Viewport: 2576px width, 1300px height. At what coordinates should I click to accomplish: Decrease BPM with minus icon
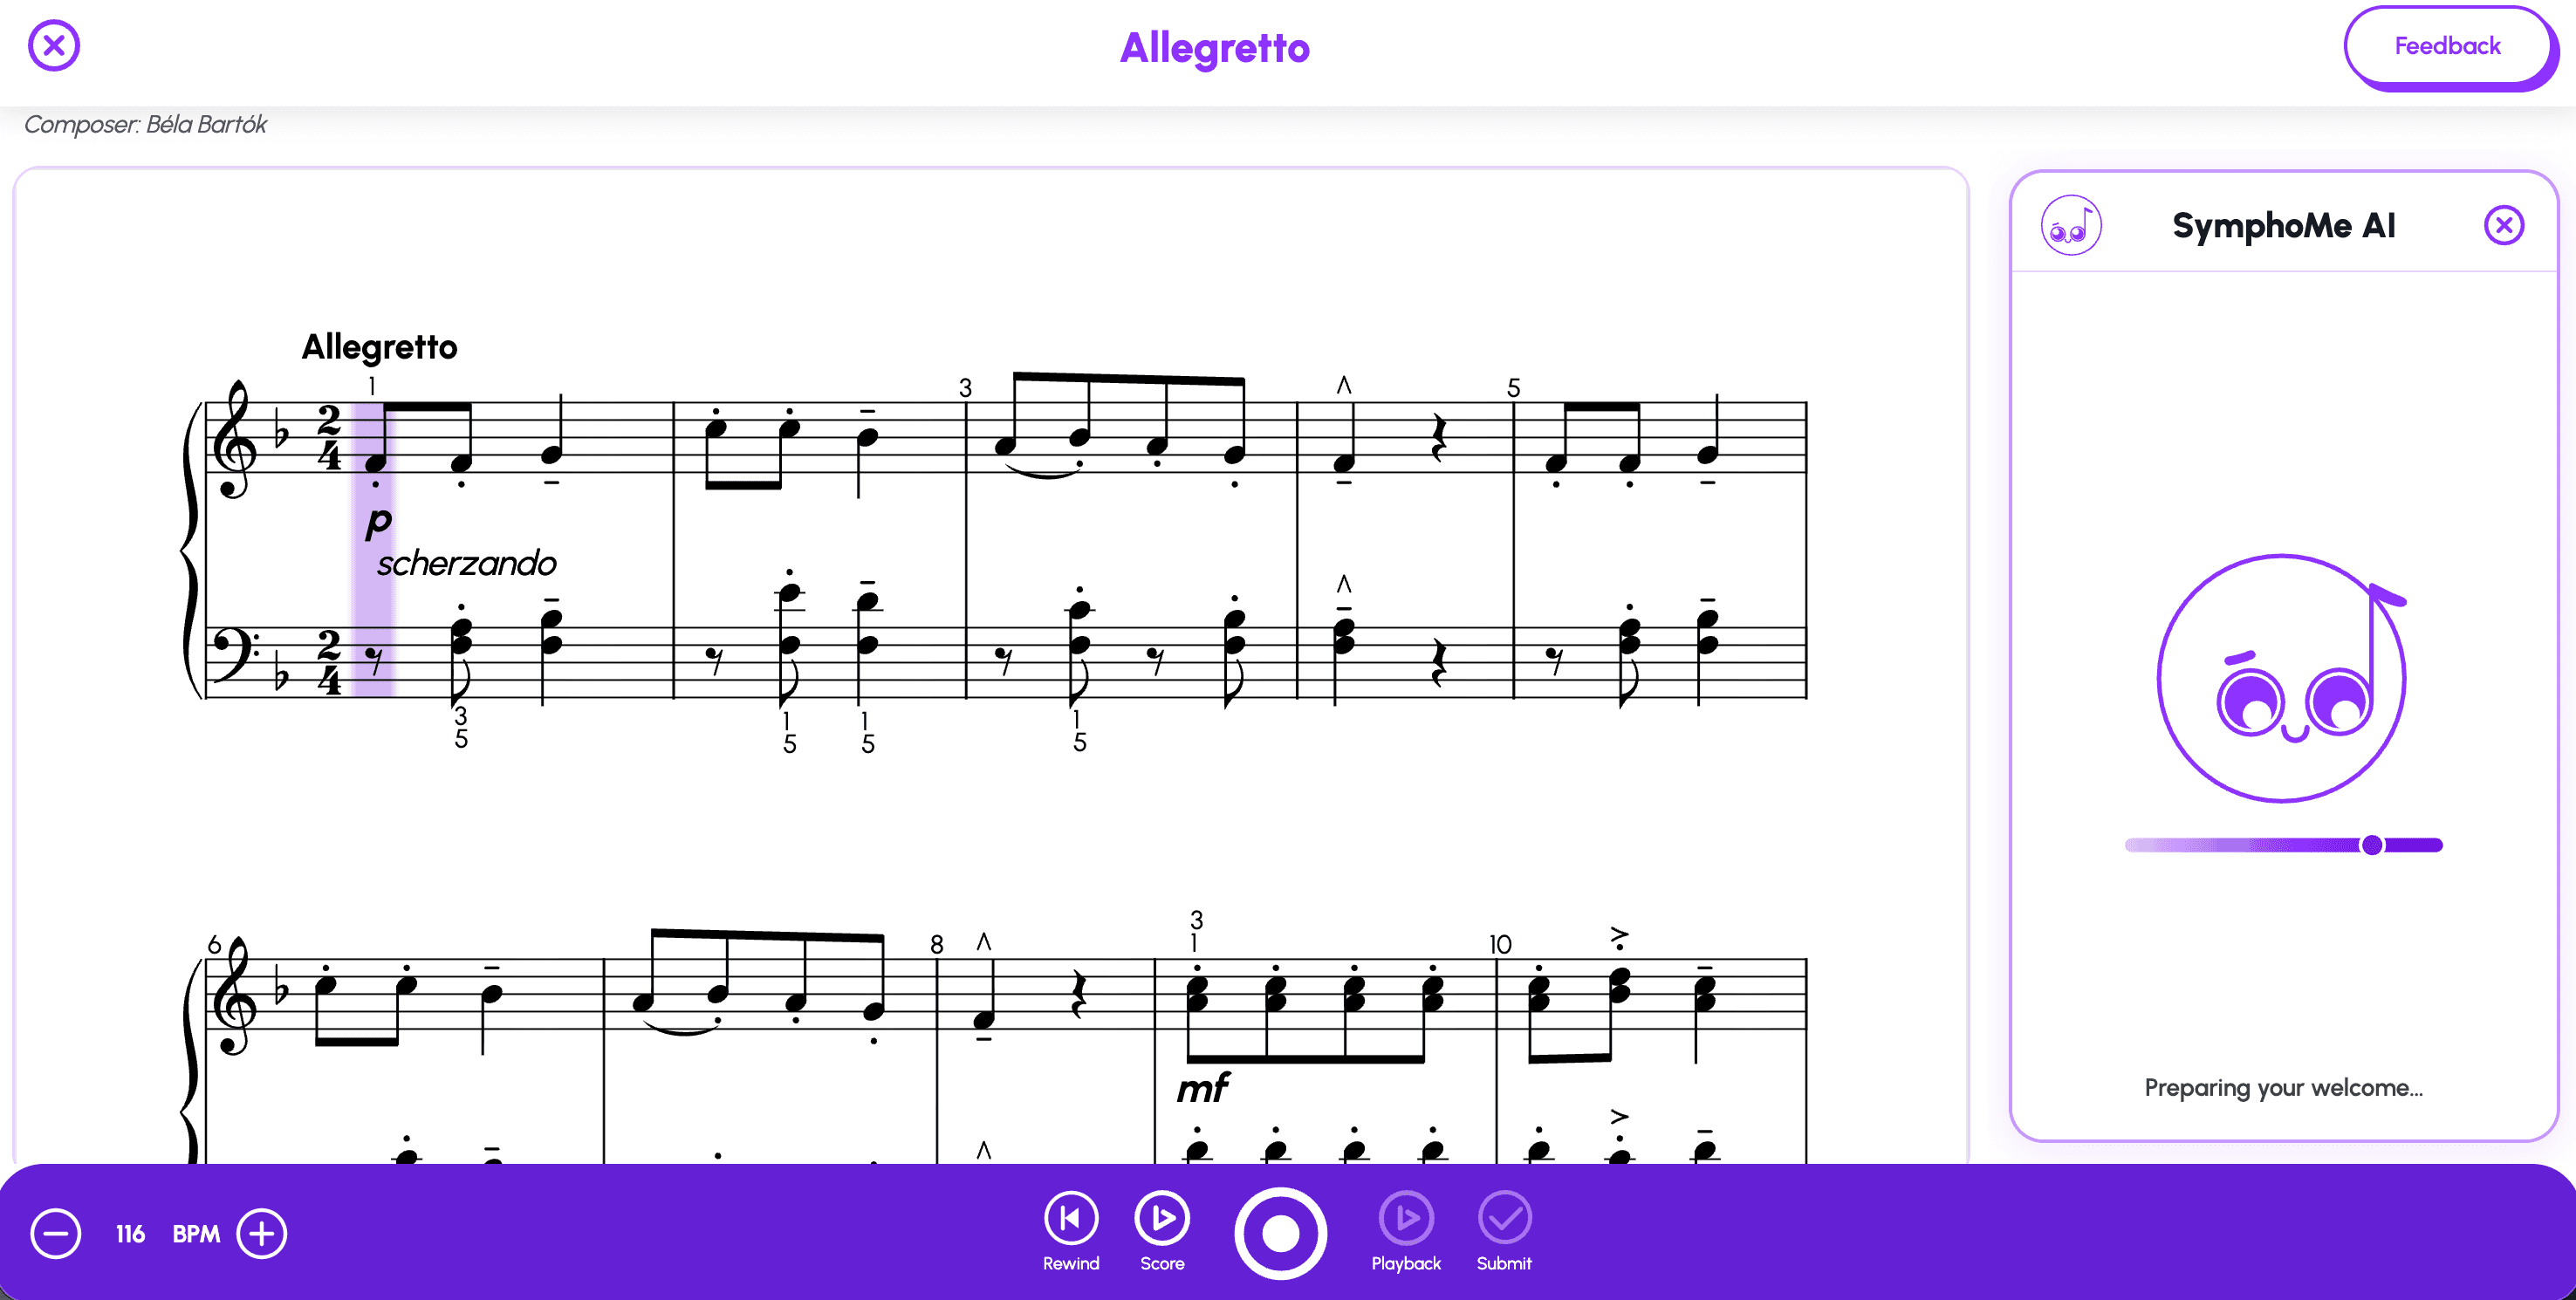coord(56,1233)
